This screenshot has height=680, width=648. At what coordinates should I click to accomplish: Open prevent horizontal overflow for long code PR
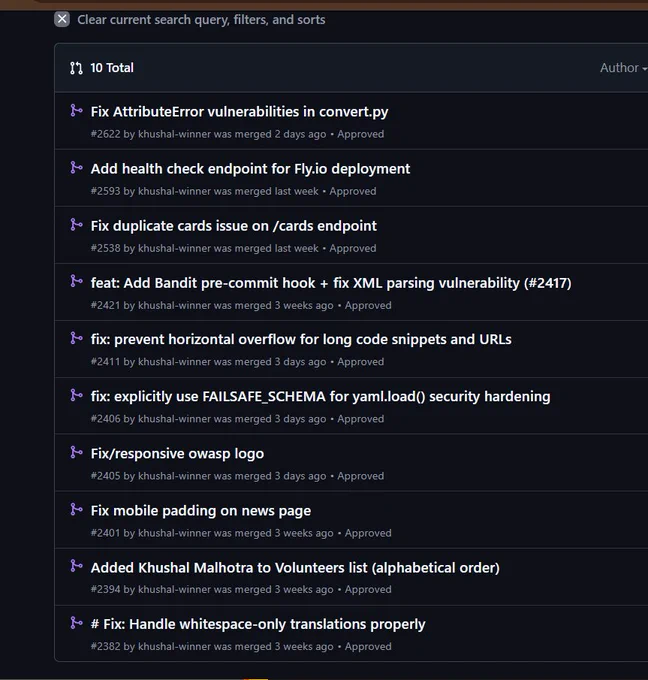[x=301, y=340]
